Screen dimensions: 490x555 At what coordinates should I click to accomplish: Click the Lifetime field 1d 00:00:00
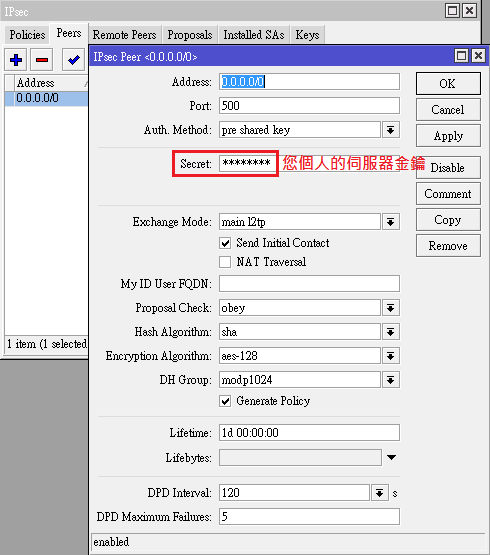tap(309, 433)
